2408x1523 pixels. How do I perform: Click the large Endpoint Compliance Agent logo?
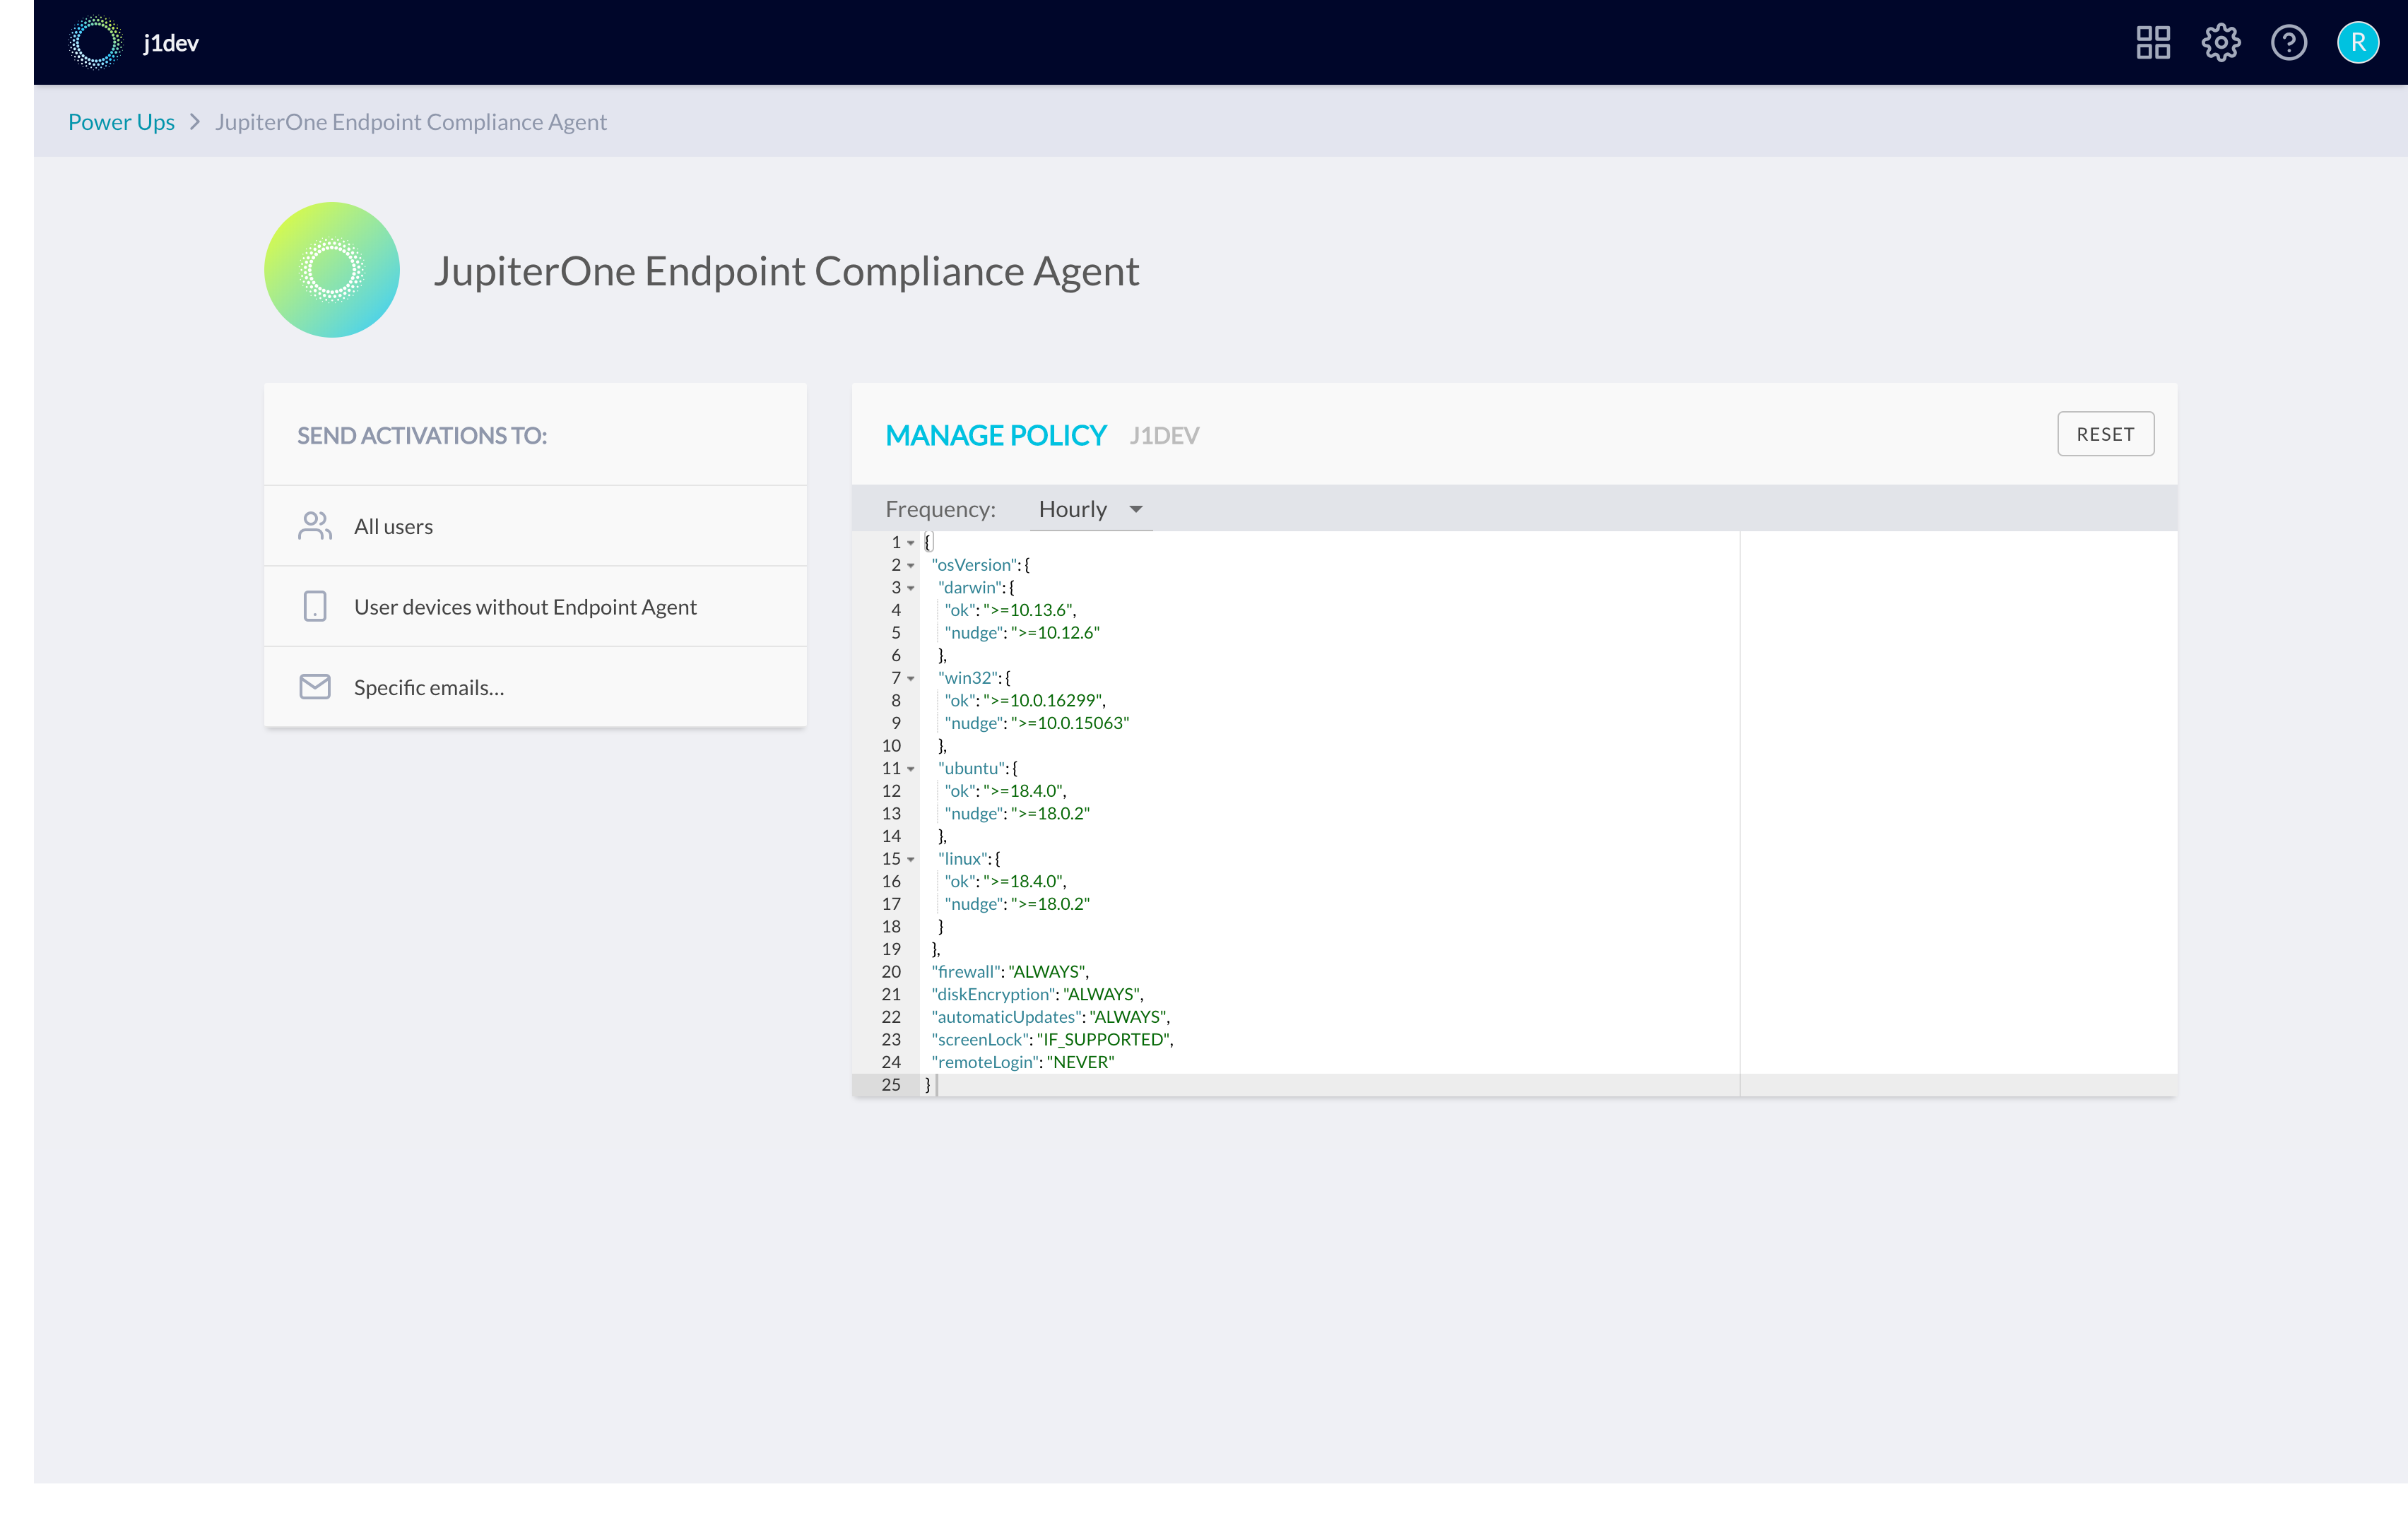(332, 270)
